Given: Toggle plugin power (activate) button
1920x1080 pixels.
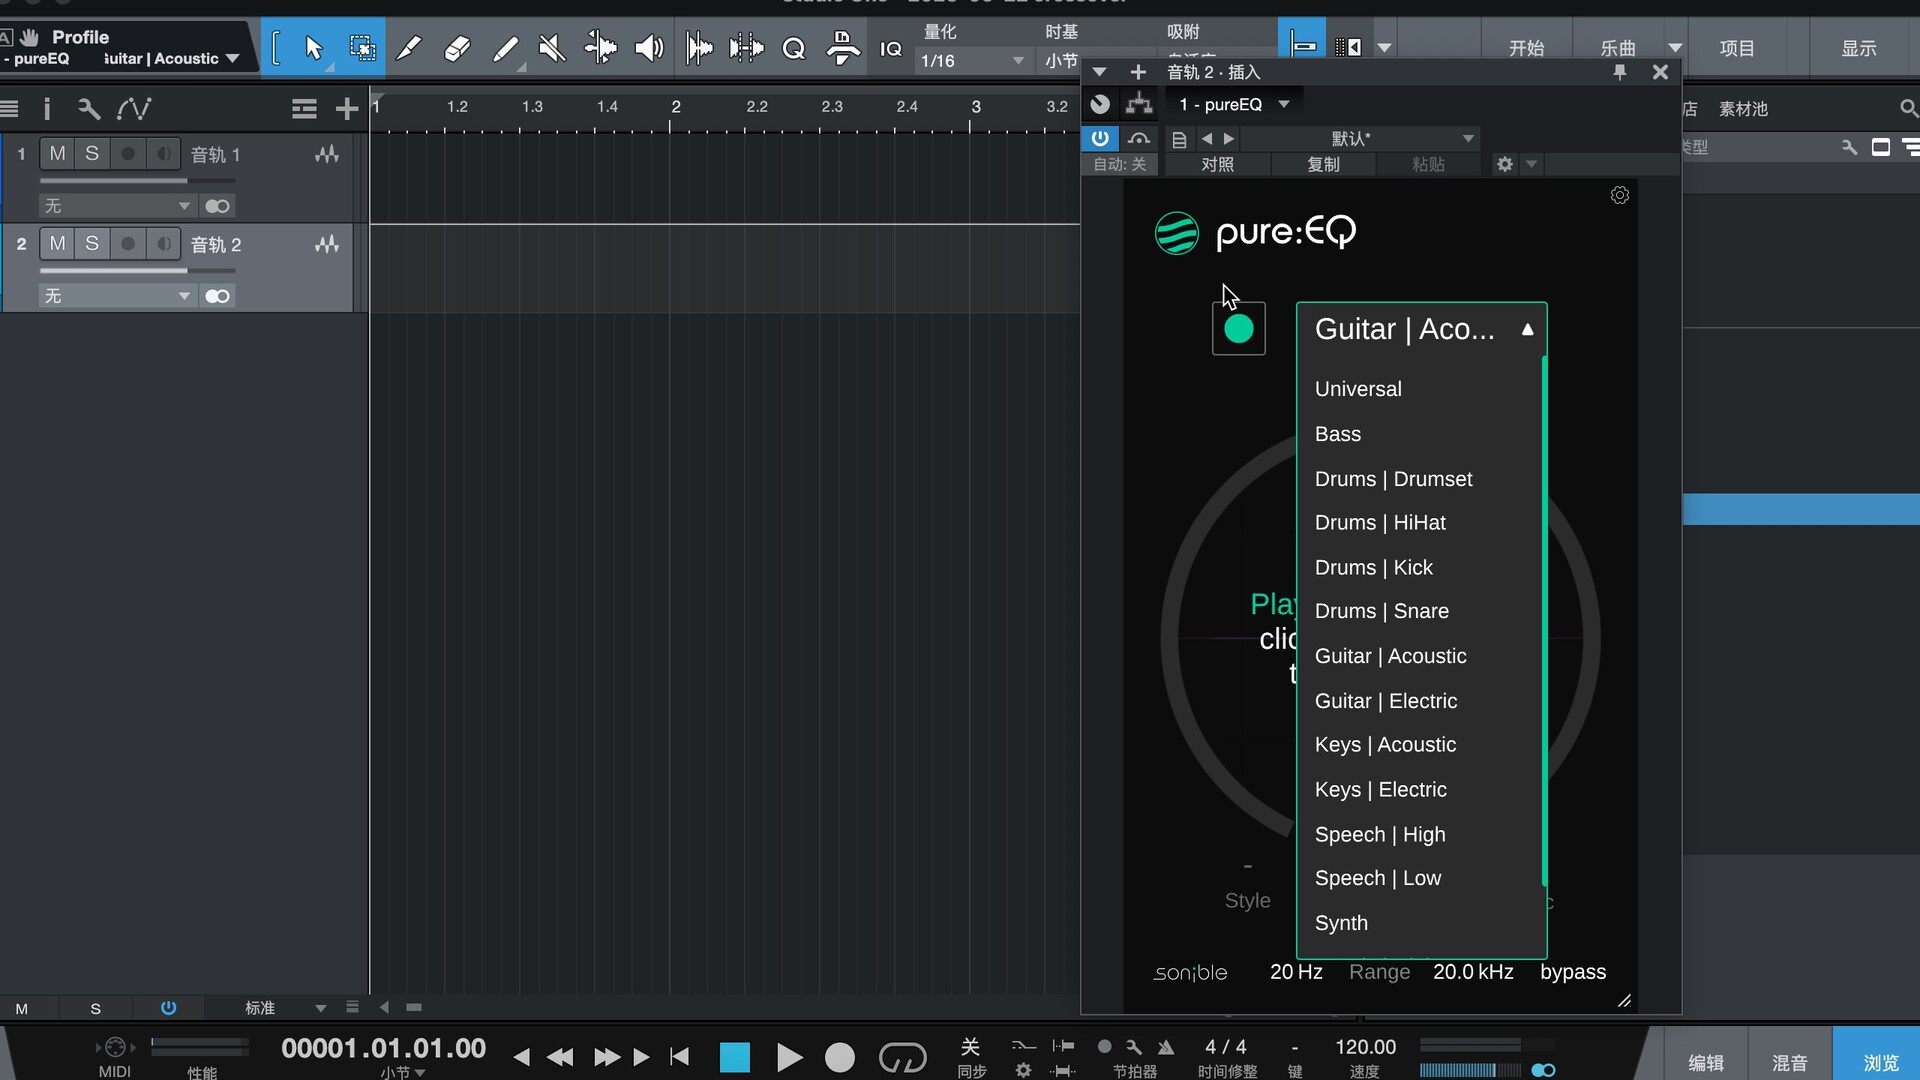Looking at the screenshot, I should [1100, 139].
